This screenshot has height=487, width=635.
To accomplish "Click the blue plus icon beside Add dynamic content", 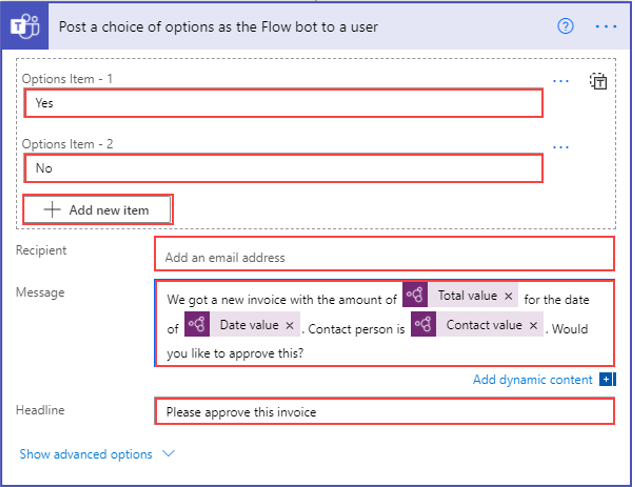I will coord(606,379).
